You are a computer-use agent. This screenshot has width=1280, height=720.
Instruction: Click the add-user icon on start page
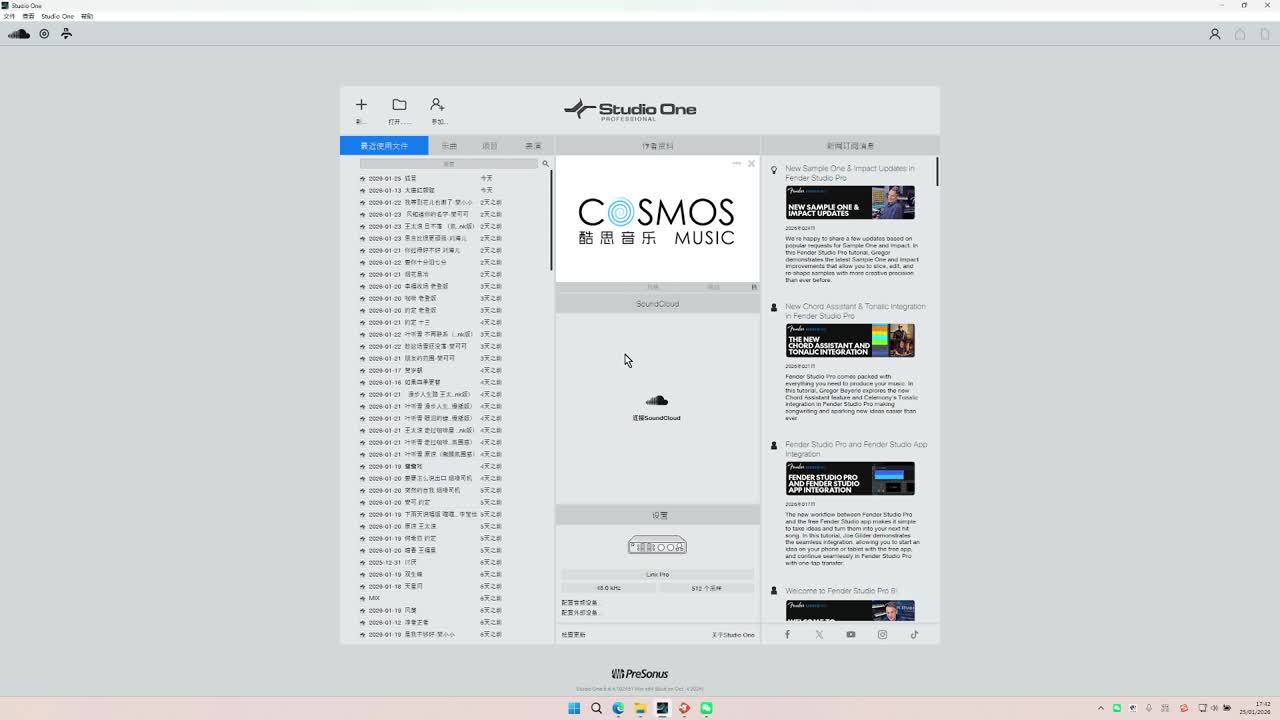click(437, 105)
